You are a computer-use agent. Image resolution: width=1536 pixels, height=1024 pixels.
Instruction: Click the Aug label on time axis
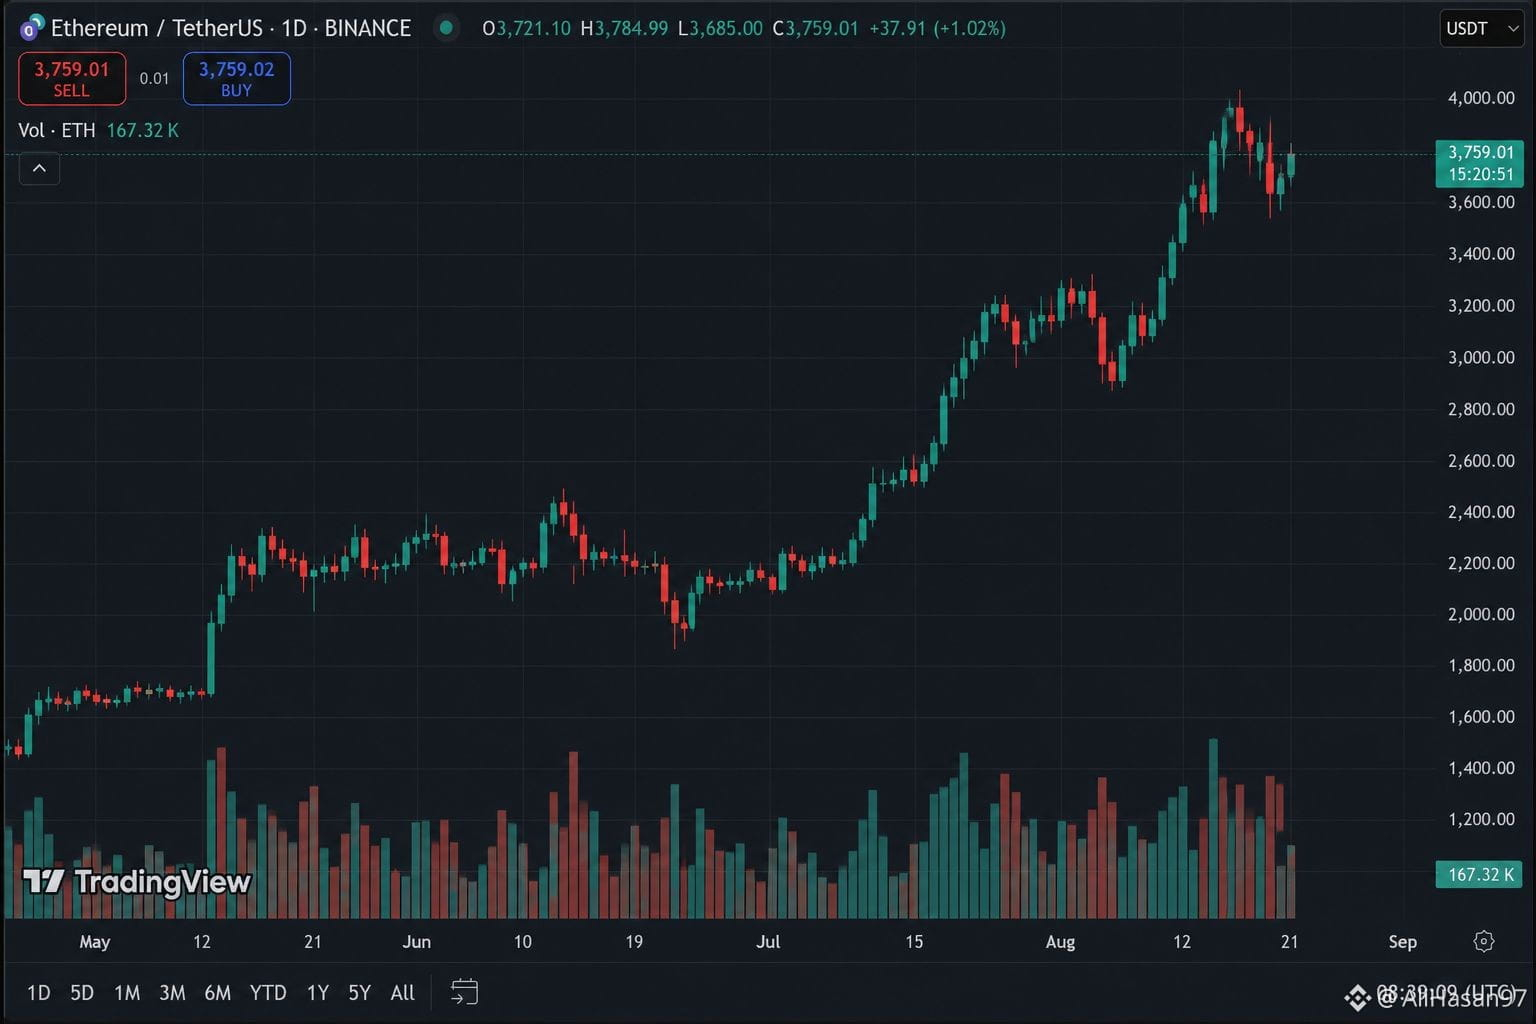(x=1060, y=942)
